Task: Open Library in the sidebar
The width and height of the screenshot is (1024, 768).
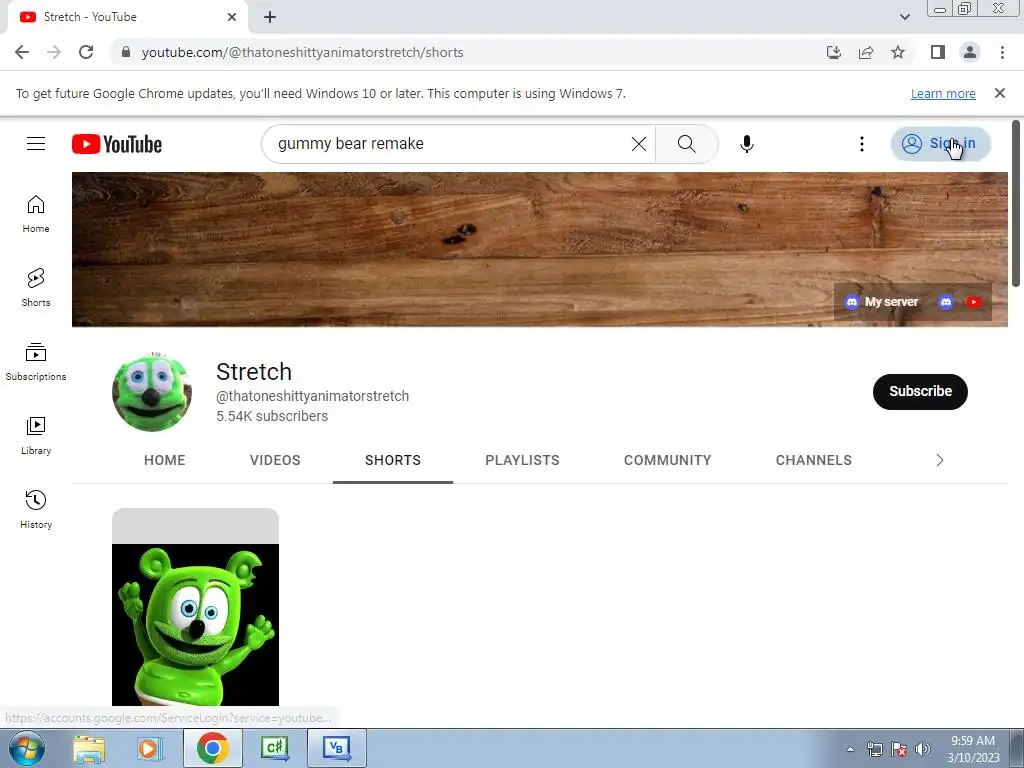Action: click(36, 436)
